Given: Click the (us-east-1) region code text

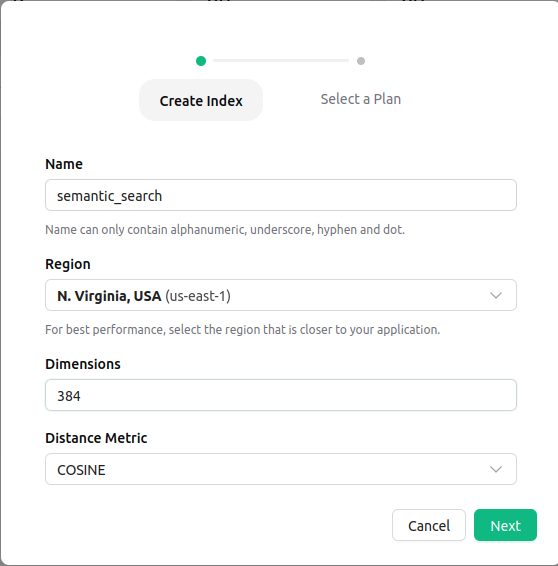Looking at the screenshot, I should click(x=198, y=296).
